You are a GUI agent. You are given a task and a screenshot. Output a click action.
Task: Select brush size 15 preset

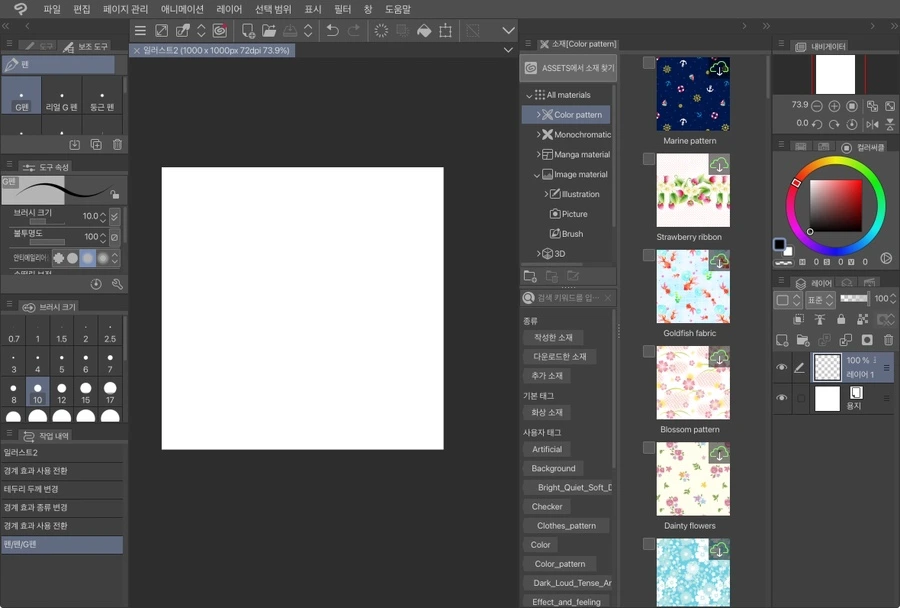[x=86, y=393]
